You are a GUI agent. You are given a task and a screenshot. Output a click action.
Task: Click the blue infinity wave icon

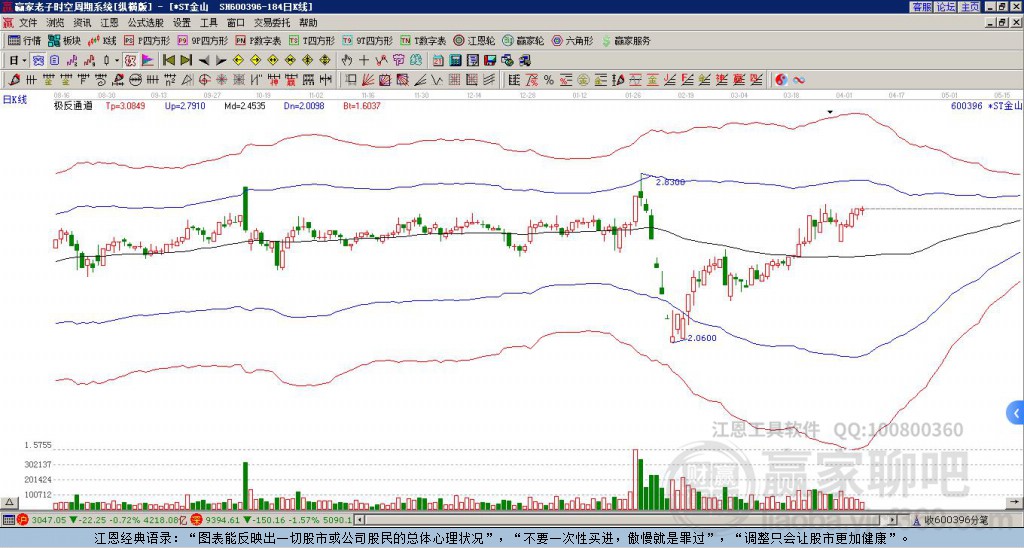[x=799, y=80]
